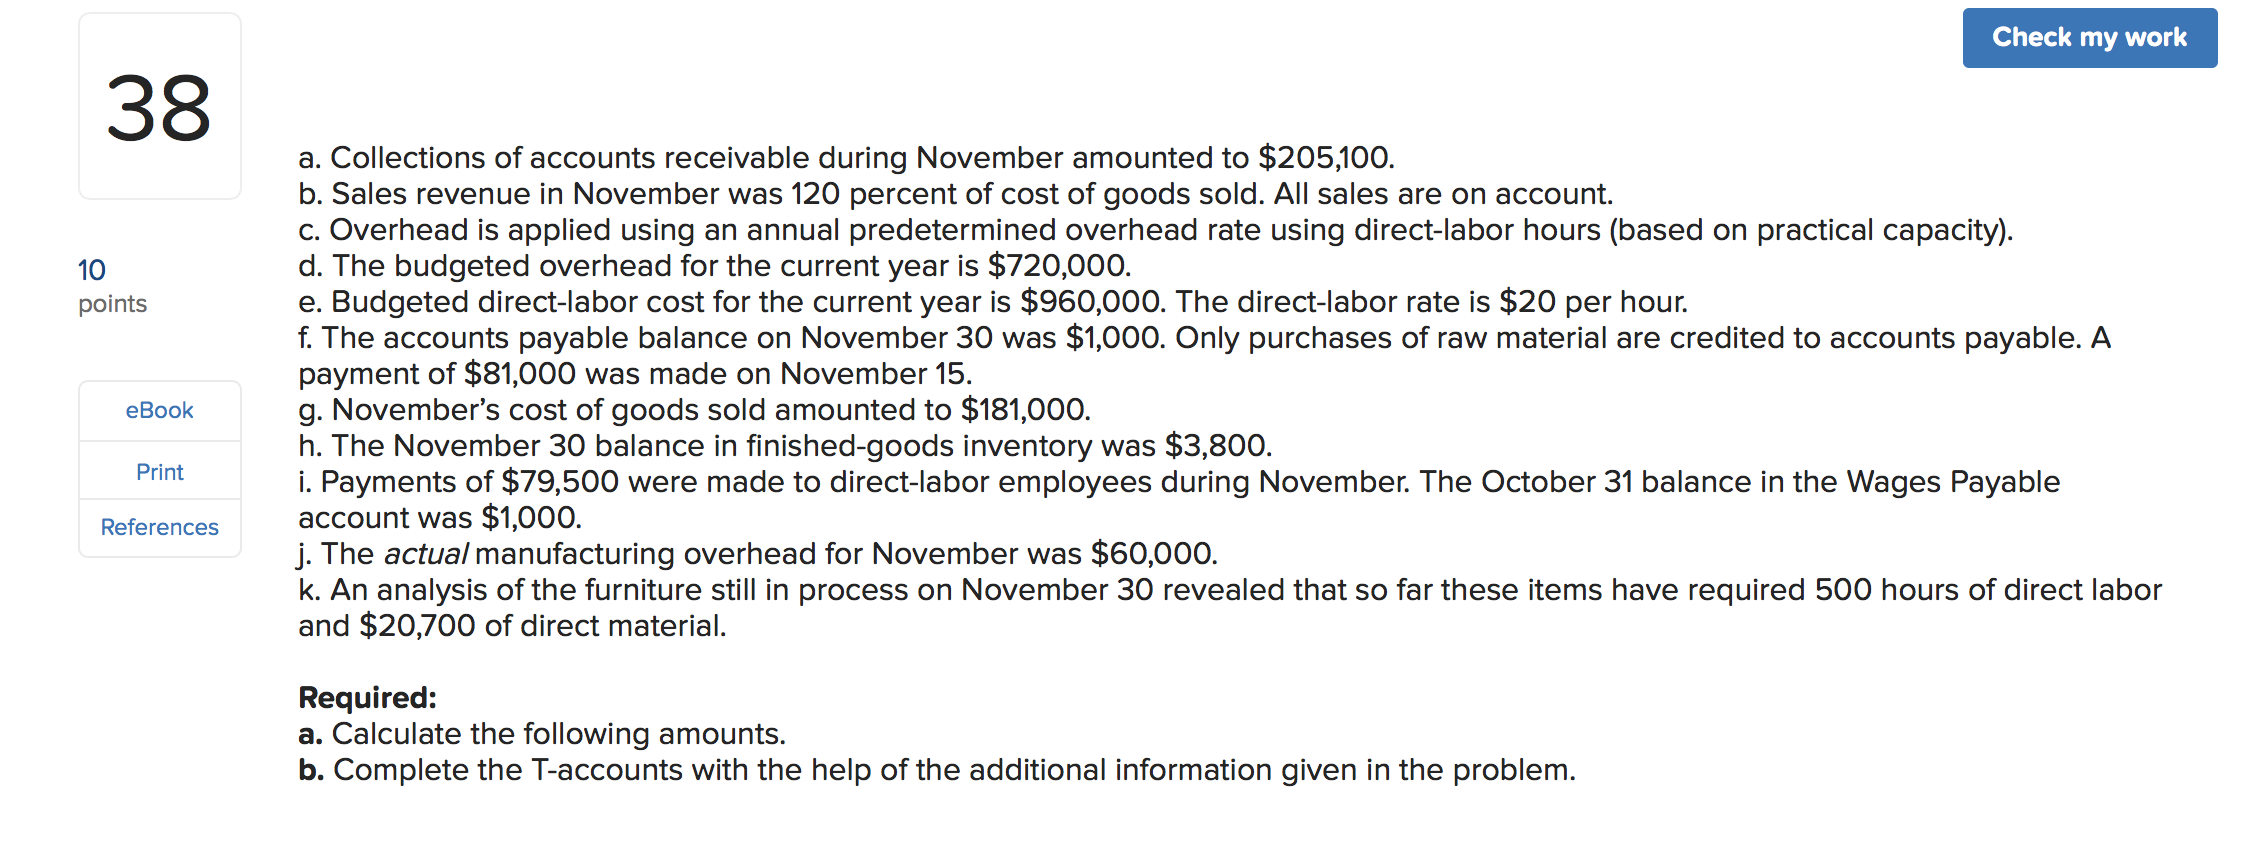Click the Print option in the sidebar

click(158, 470)
